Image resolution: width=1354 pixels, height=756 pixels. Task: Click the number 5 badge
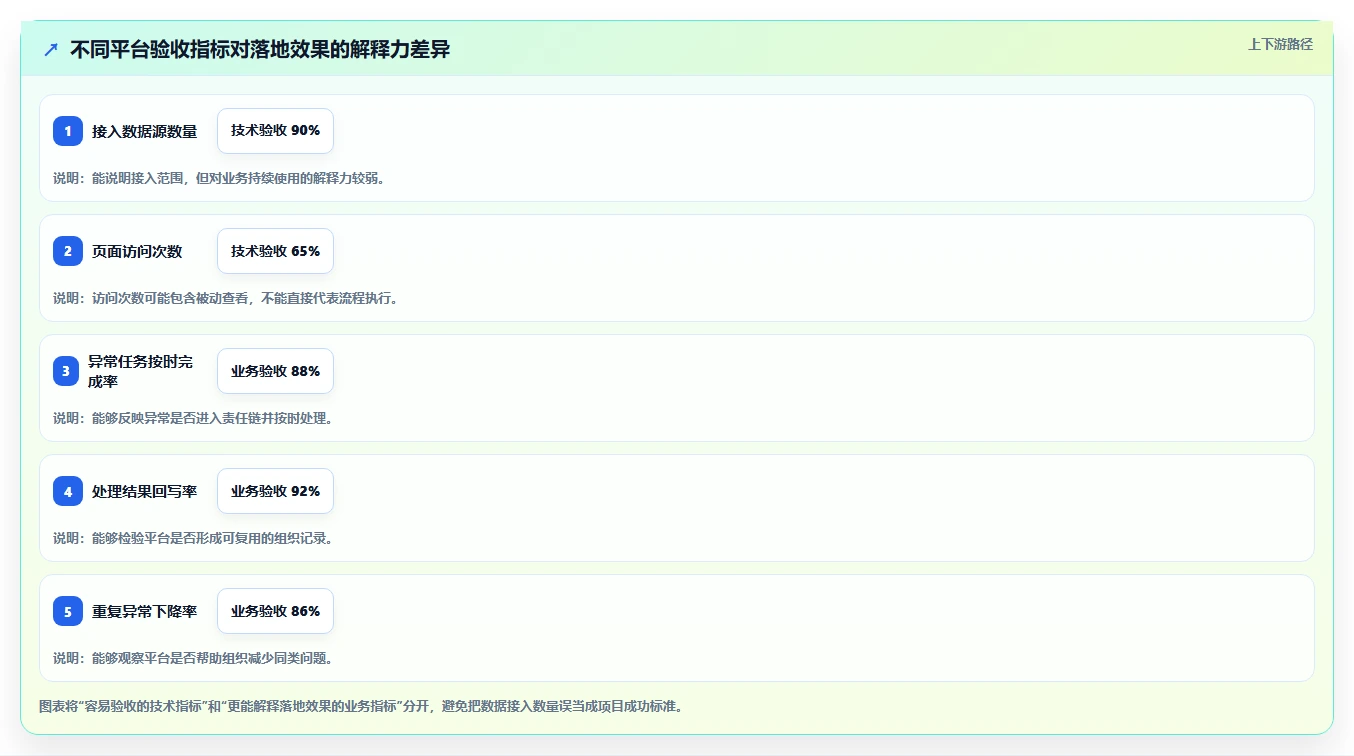coord(68,611)
